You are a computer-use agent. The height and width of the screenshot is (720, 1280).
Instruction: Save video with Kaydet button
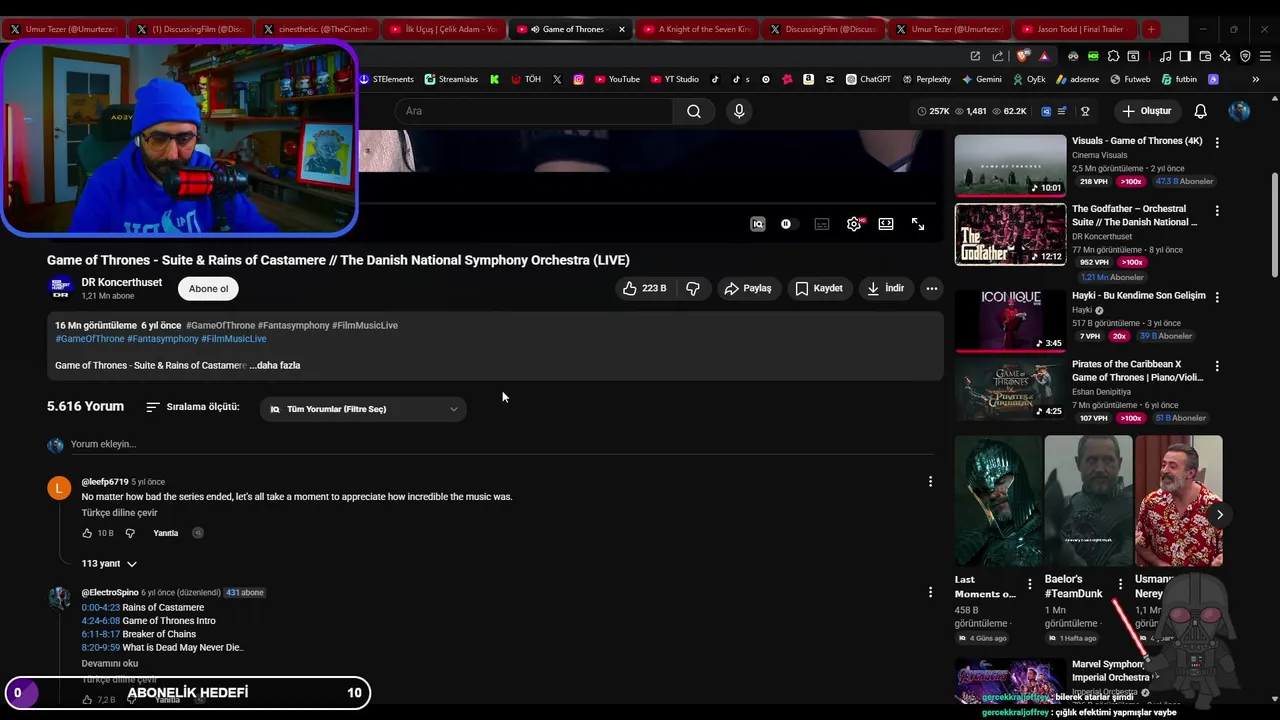(x=819, y=288)
